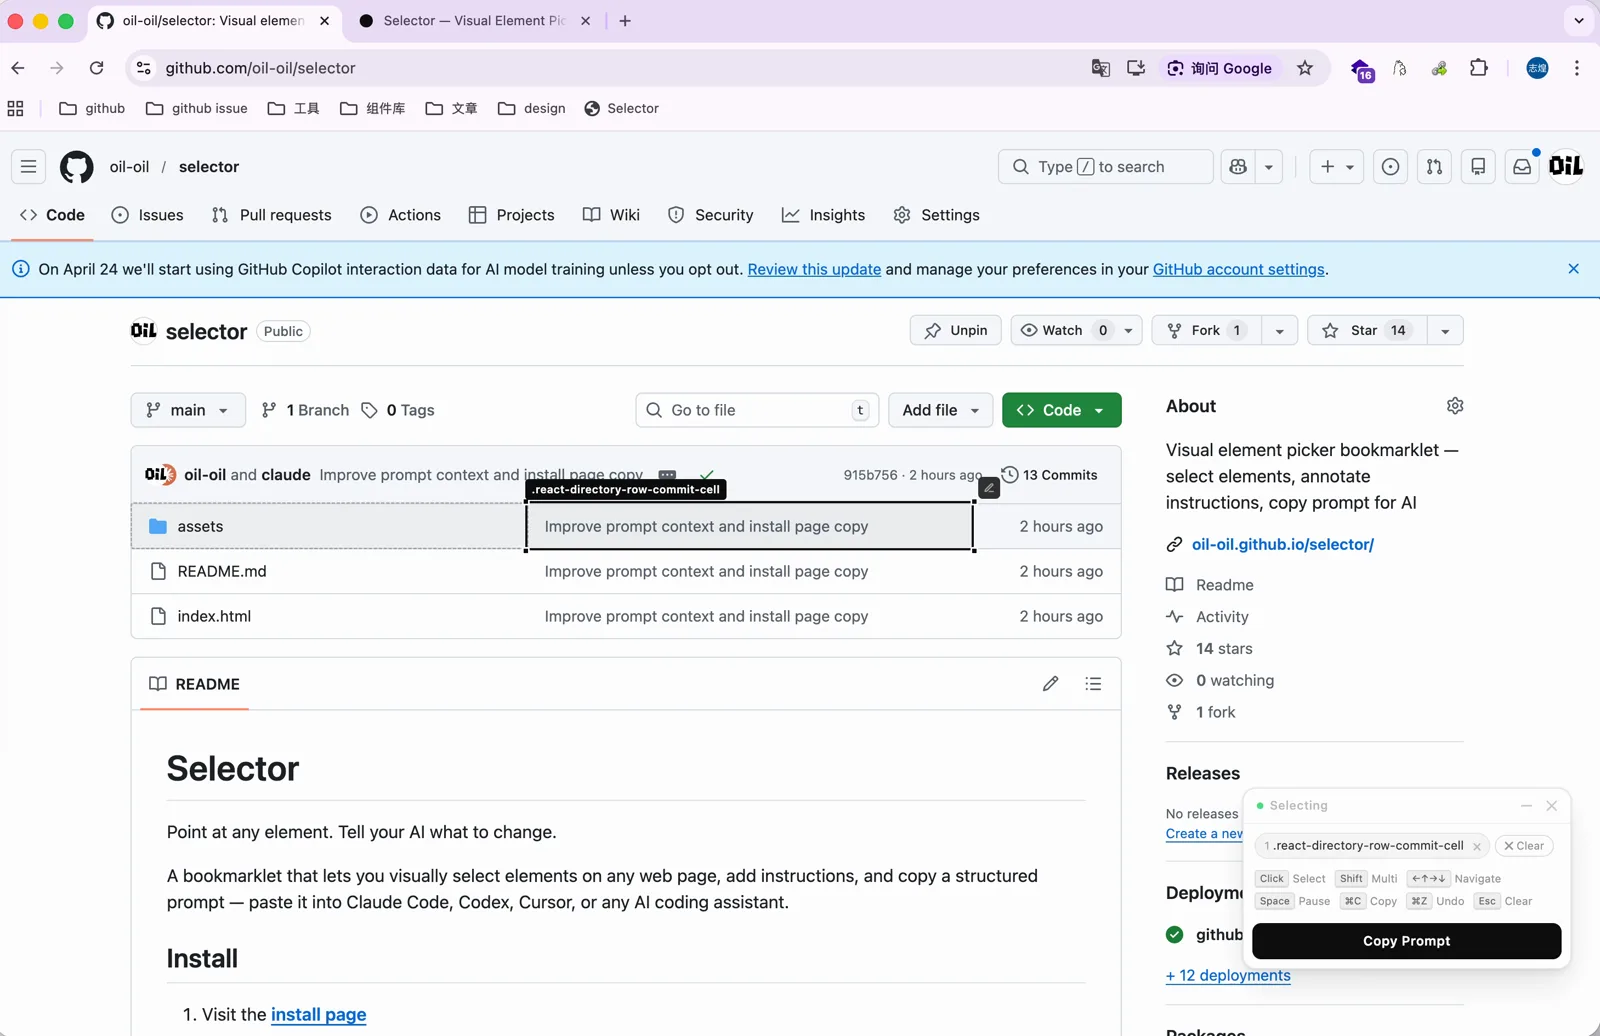Remove the .react-directory-row-commit-cell selection chip

coord(1477,847)
